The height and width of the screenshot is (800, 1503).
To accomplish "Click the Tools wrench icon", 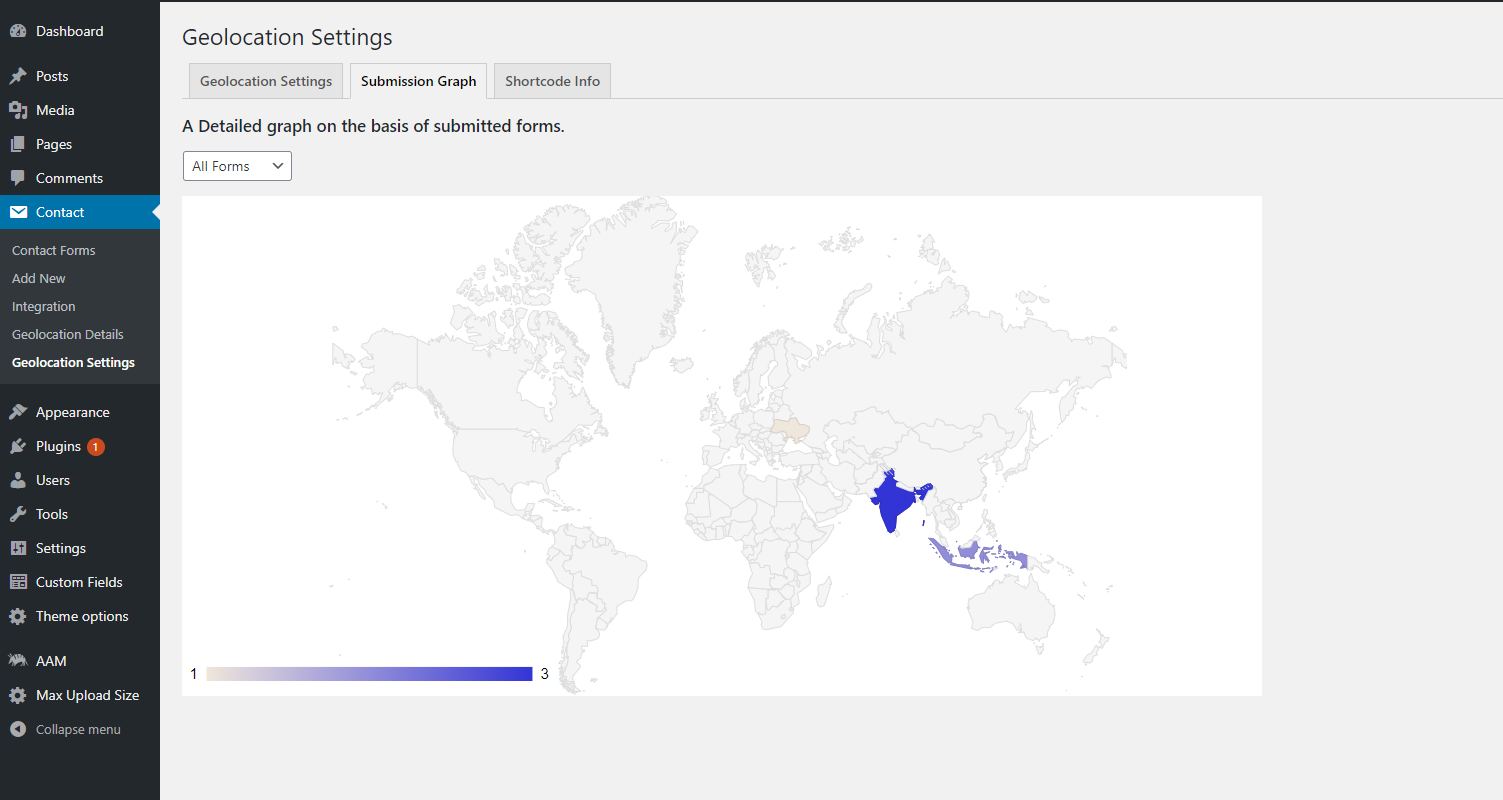I will [18, 515].
